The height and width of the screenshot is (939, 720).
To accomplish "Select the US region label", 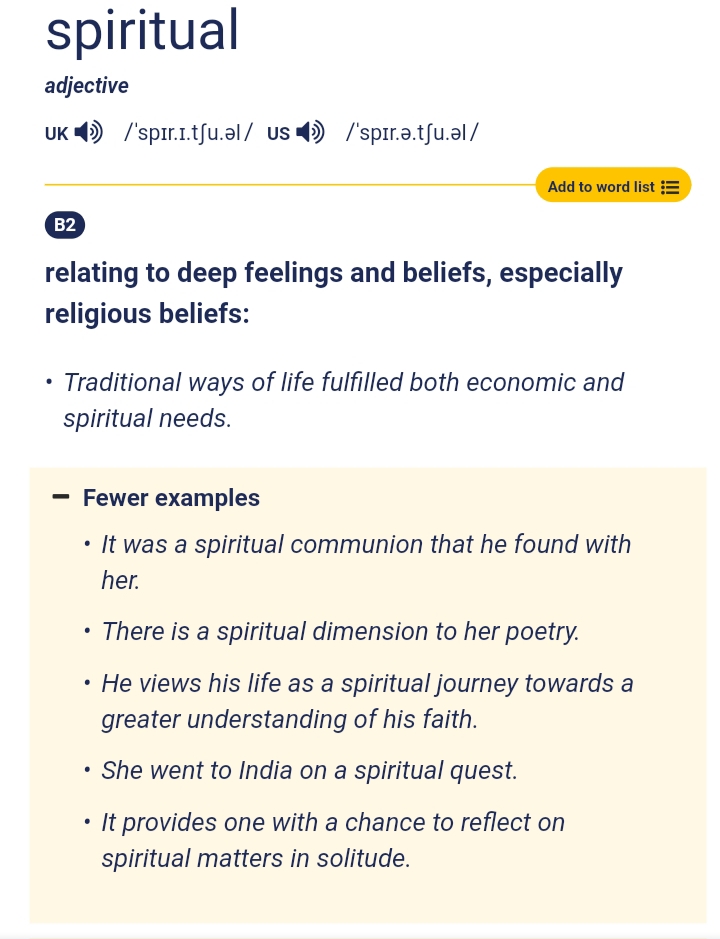I will (278, 133).
